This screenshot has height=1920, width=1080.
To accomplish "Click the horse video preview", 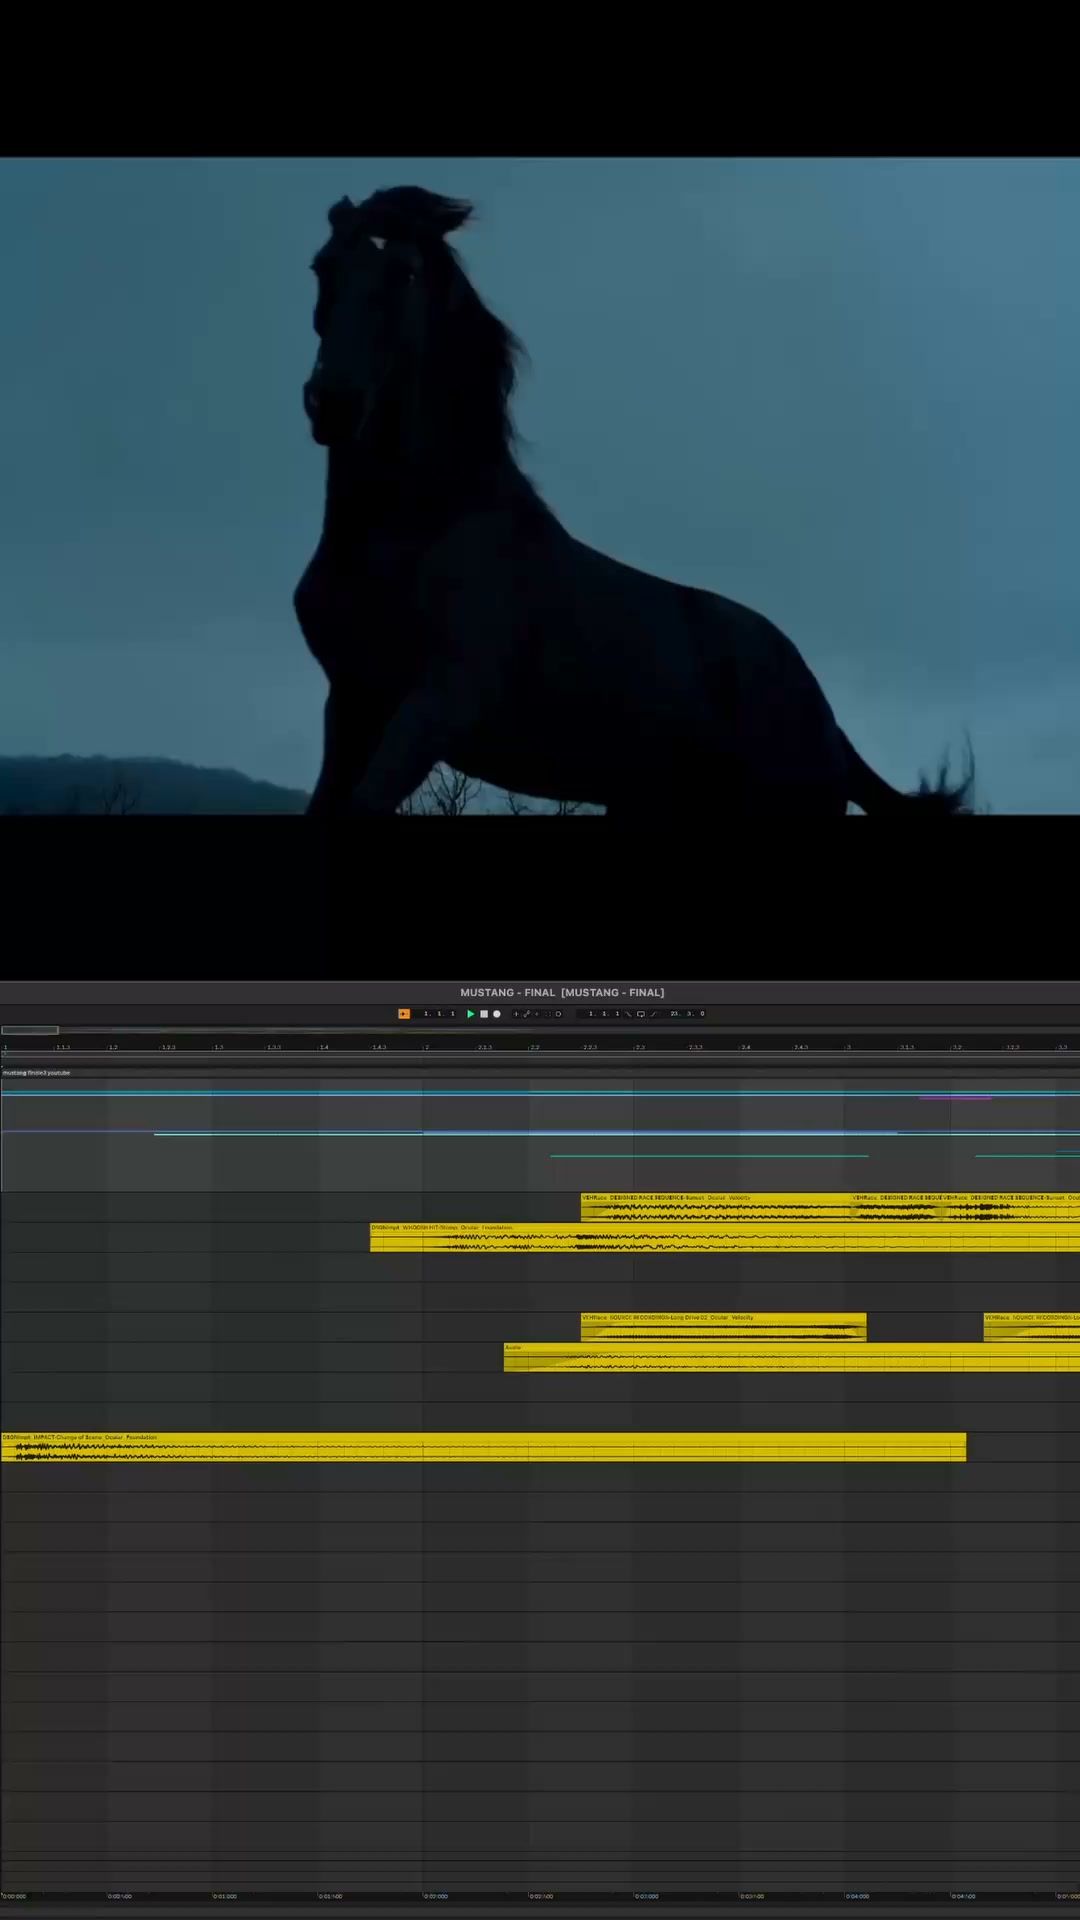I will [x=540, y=486].
